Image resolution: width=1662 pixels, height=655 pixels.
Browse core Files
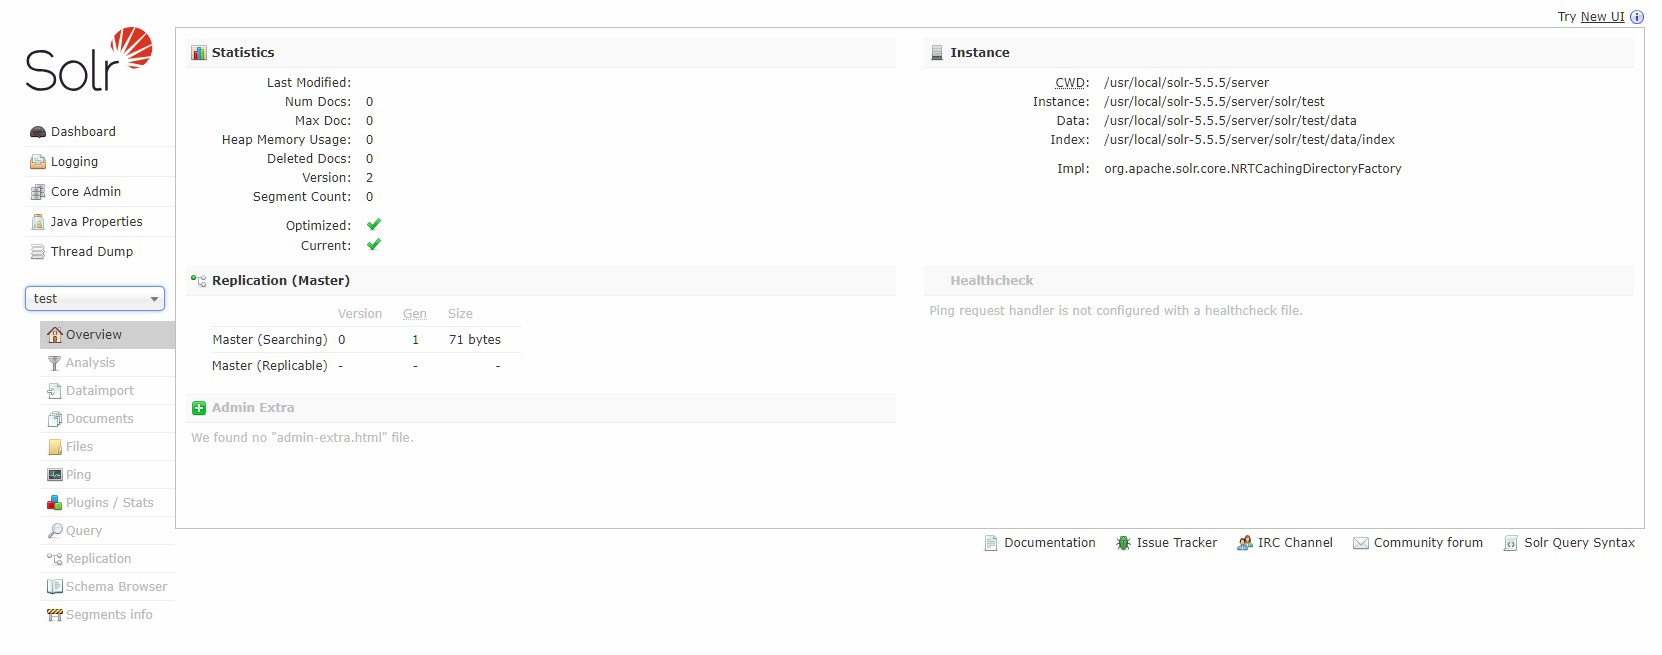pyautogui.click(x=79, y=447)
